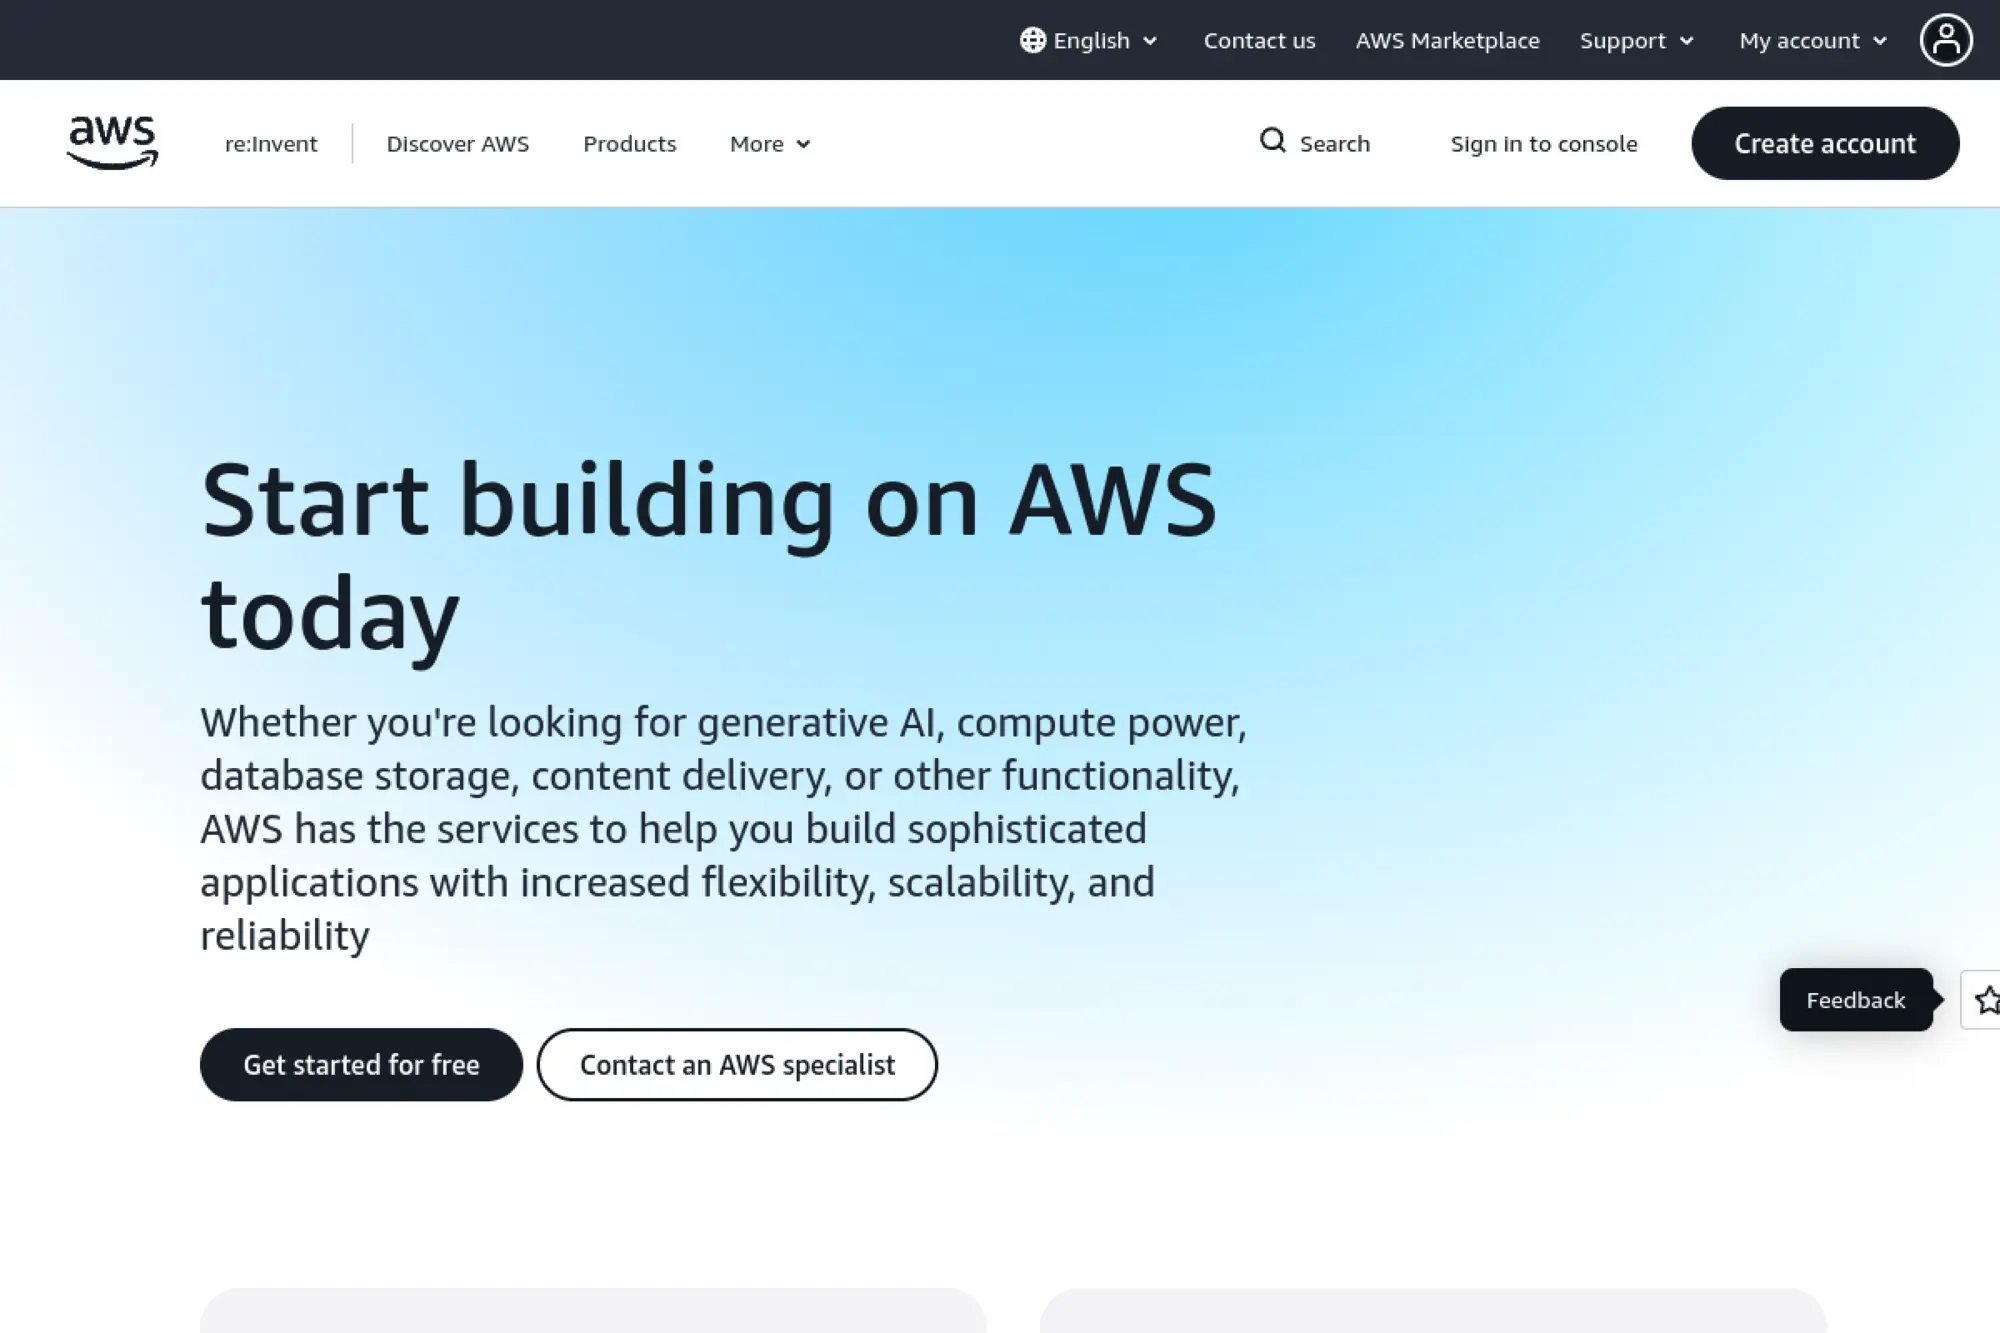Viewport: 2000px width, 1333px height.
Task: Click the user profile icon
Action: pos(1945,39)
